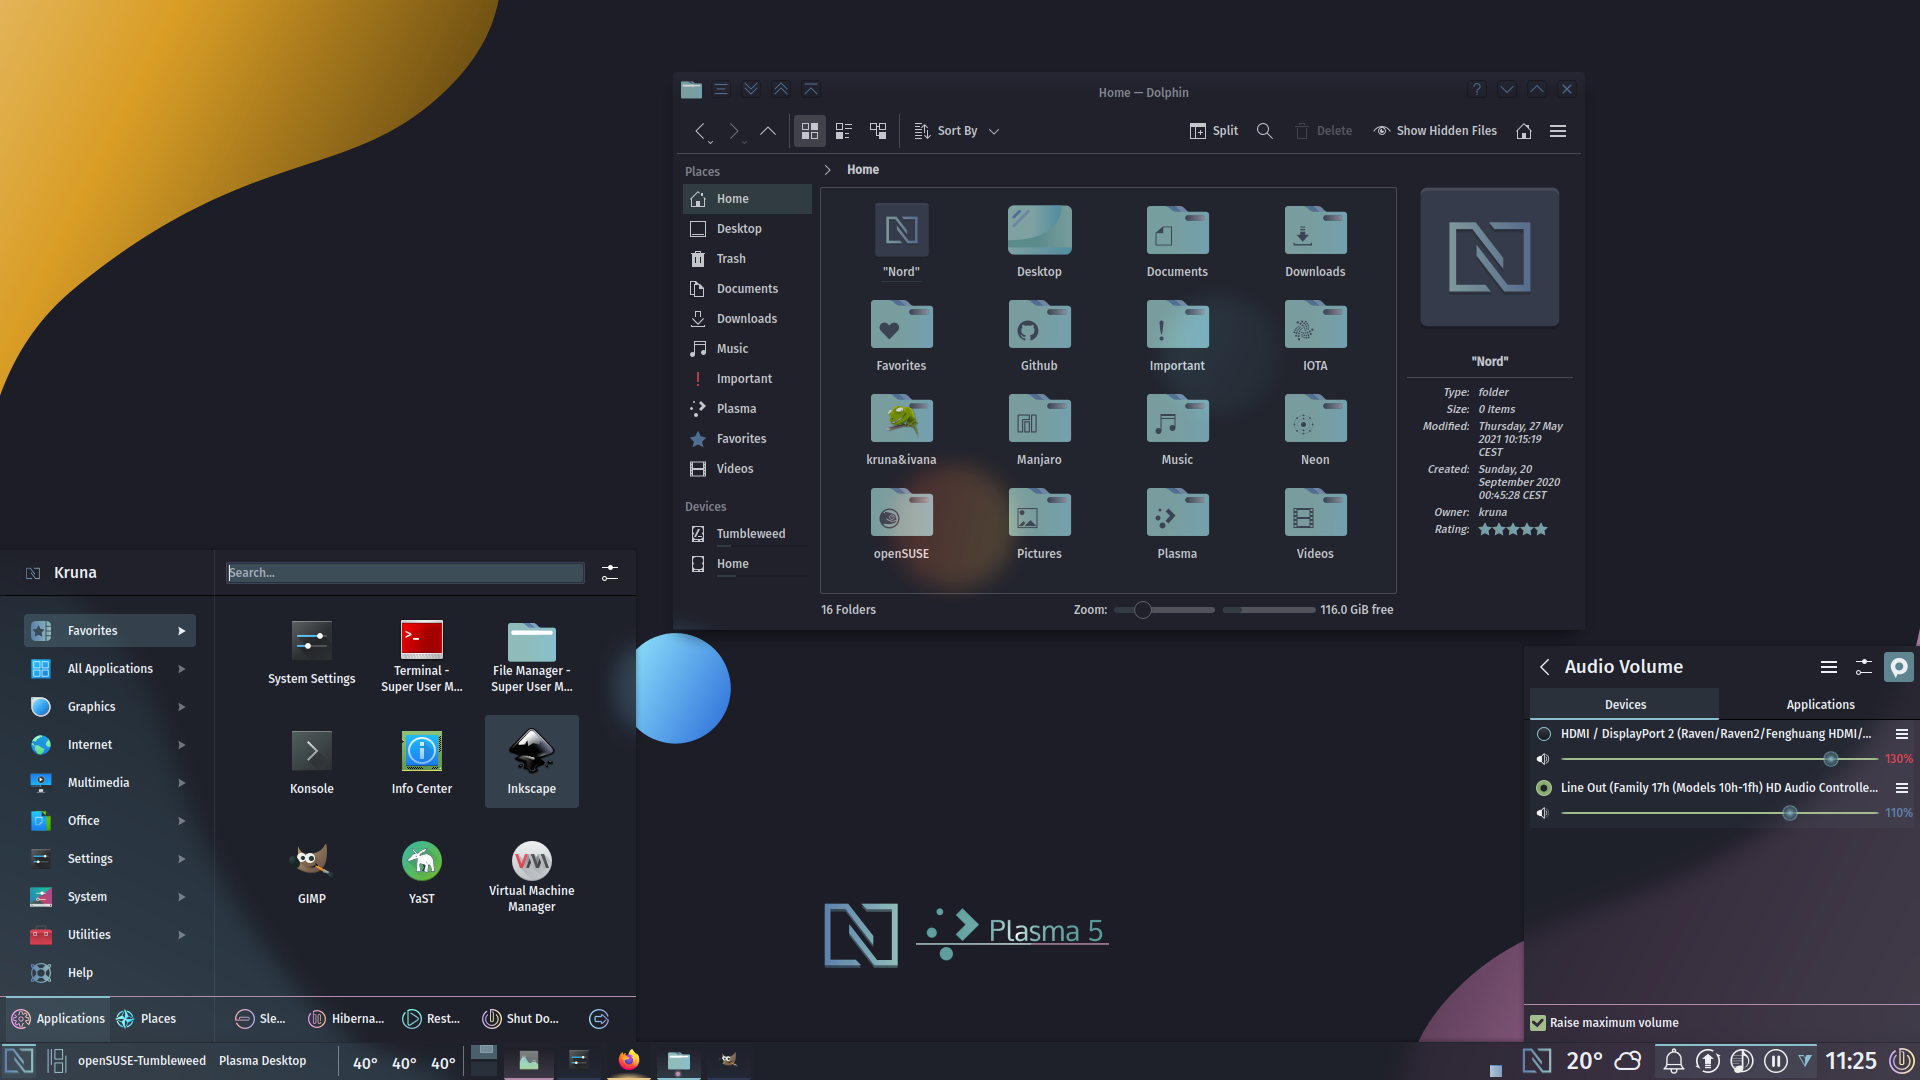Uncheck Raise maximum volume

[x=1538, y=1023]
